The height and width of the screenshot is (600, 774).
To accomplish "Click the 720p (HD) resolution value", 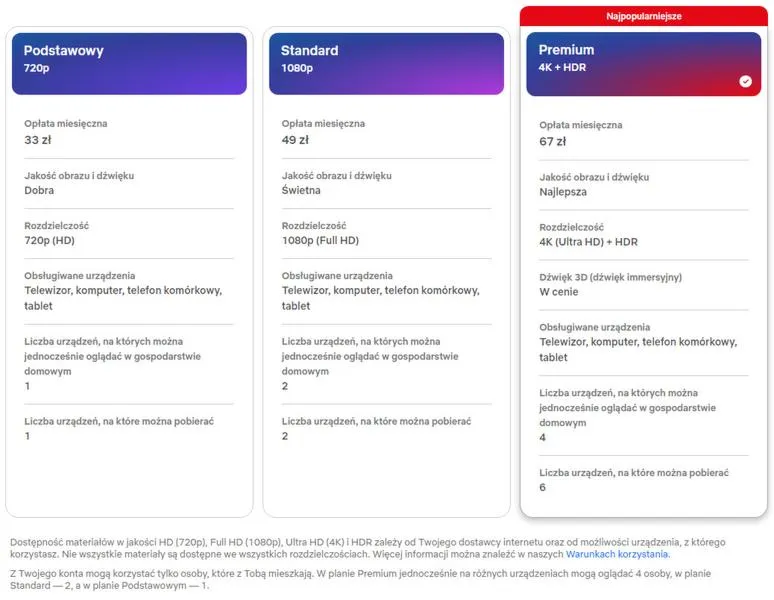I will point(49,240).
